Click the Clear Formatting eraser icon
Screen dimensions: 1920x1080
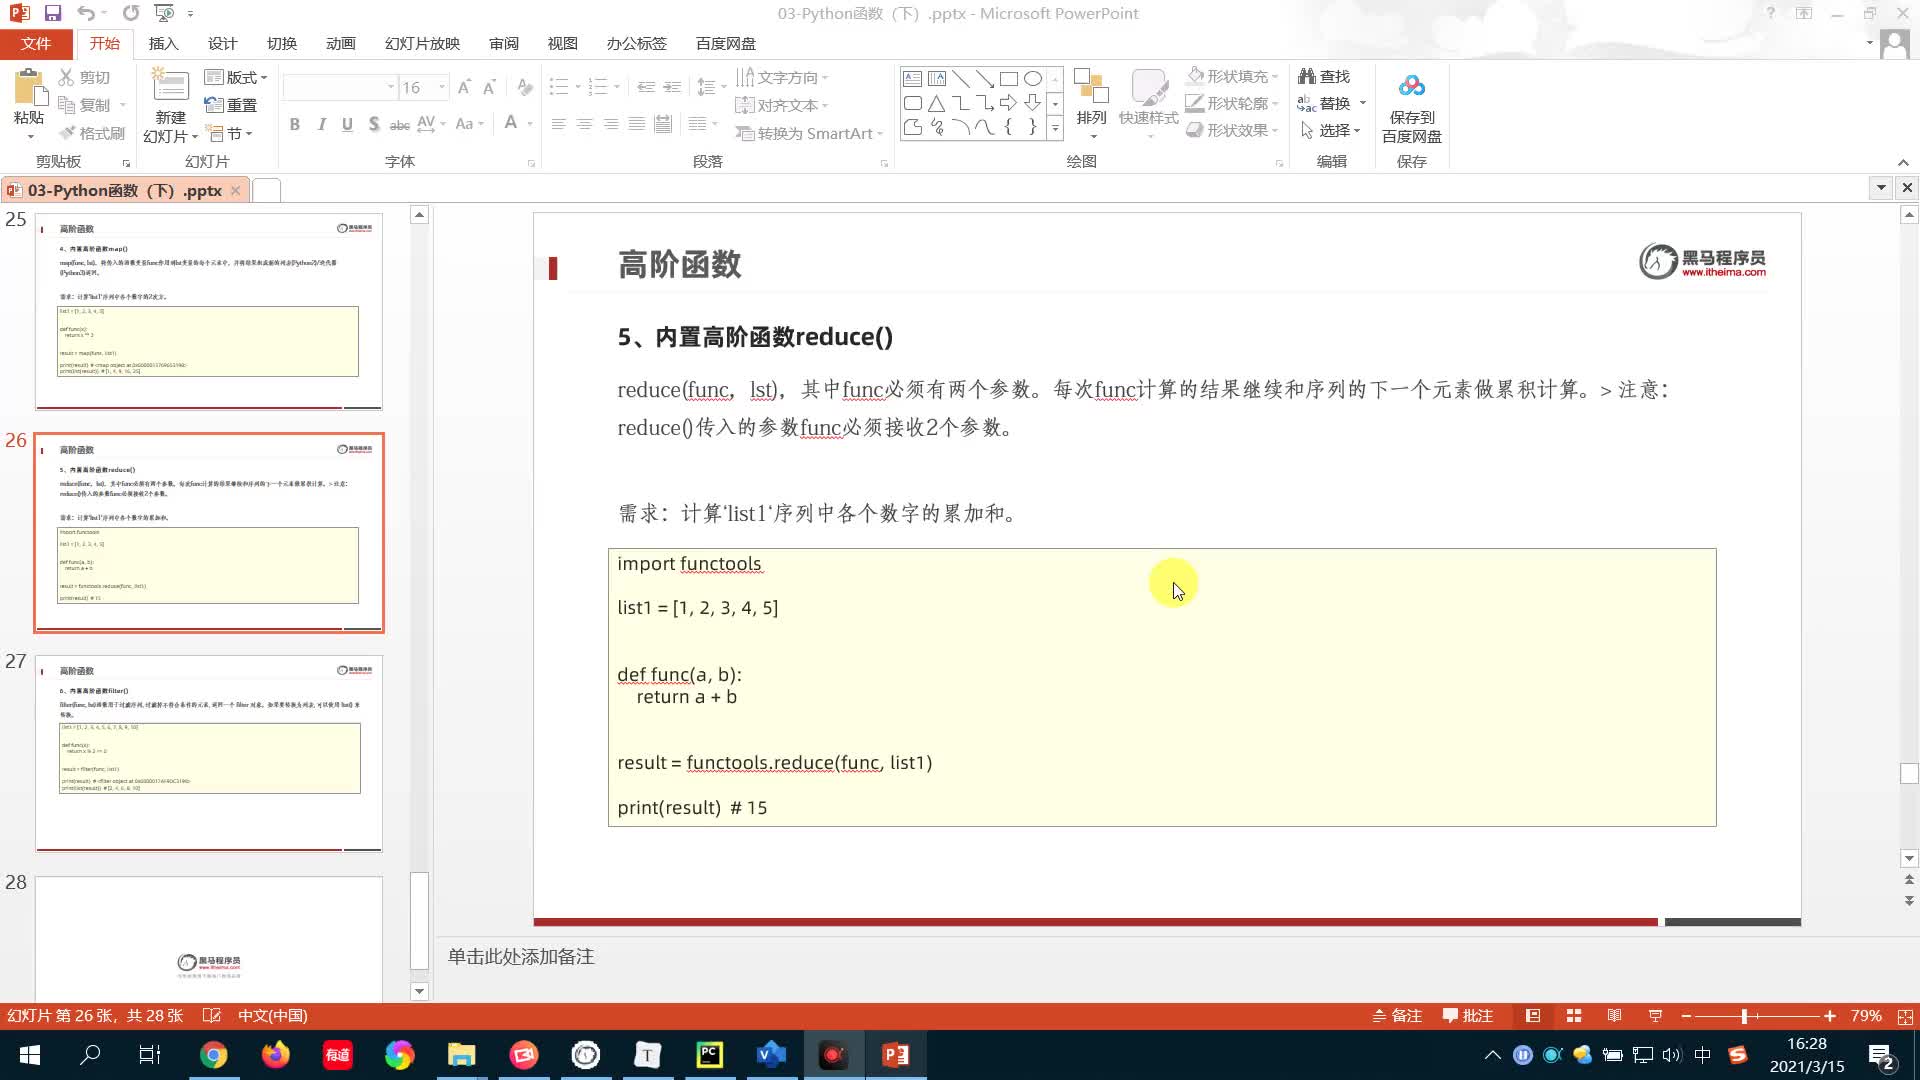525,88
